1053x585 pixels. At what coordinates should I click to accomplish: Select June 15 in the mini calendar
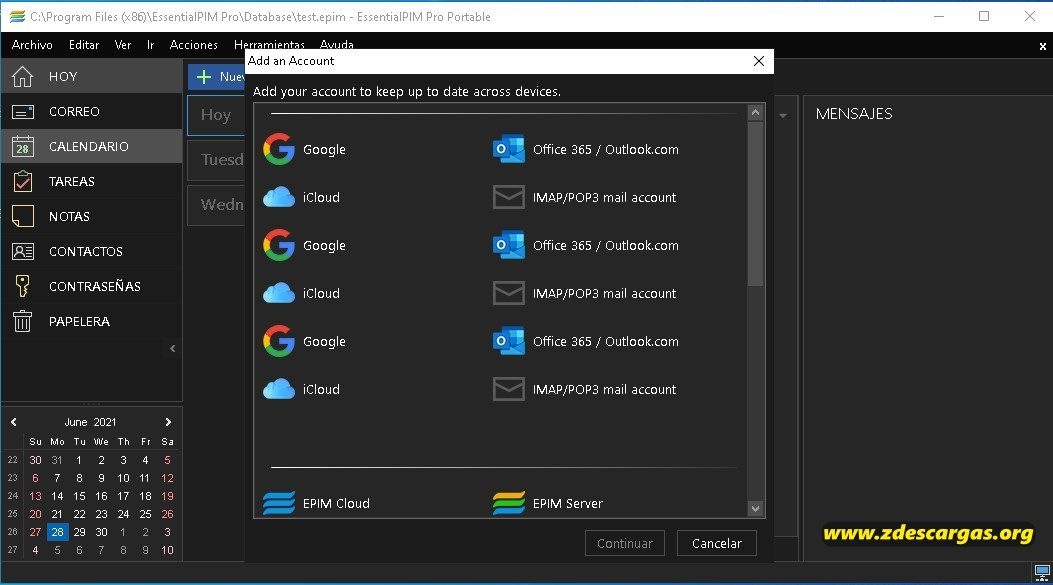point(79,496)
